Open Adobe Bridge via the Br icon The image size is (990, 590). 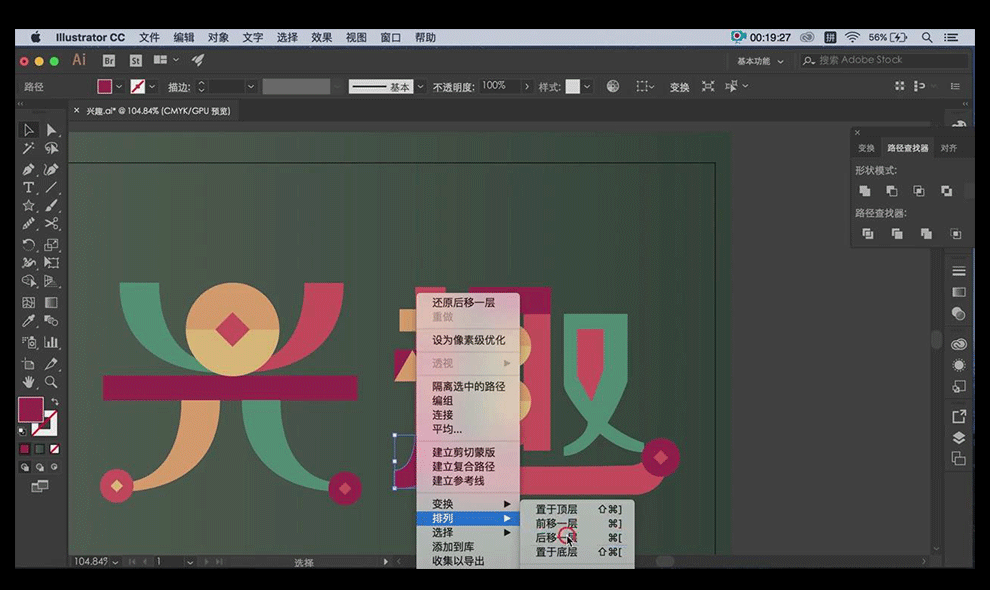(109, 61)
